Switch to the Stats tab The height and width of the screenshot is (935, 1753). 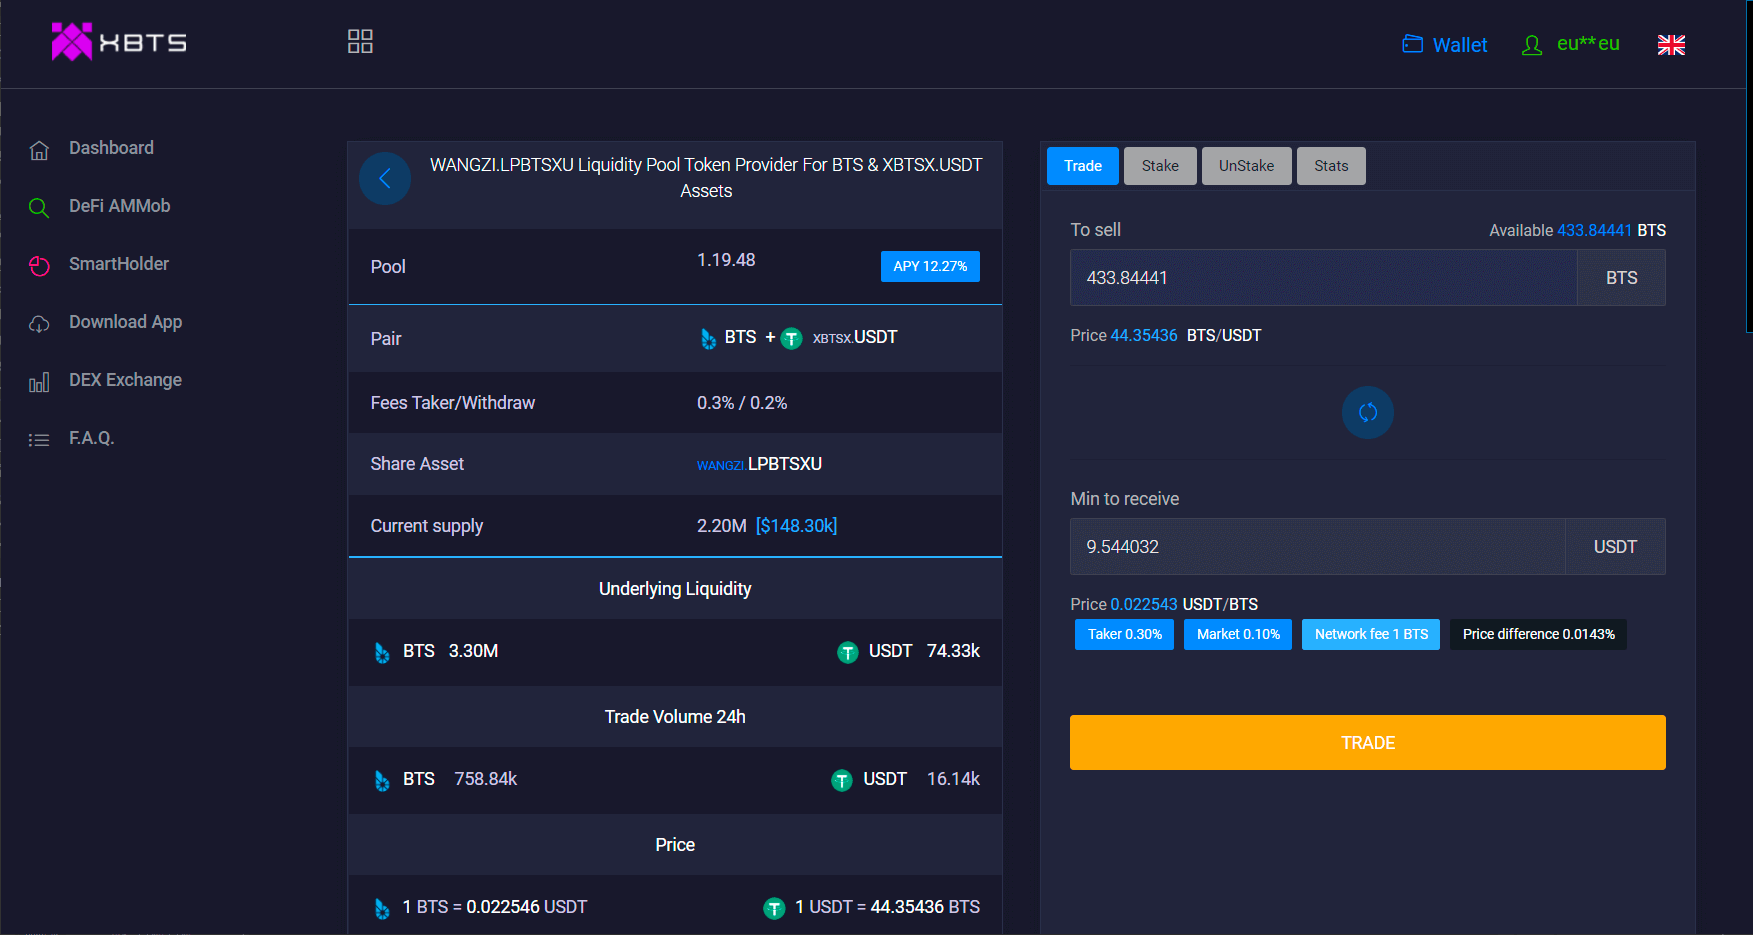pyautogui.click(x=1331, y=166)
